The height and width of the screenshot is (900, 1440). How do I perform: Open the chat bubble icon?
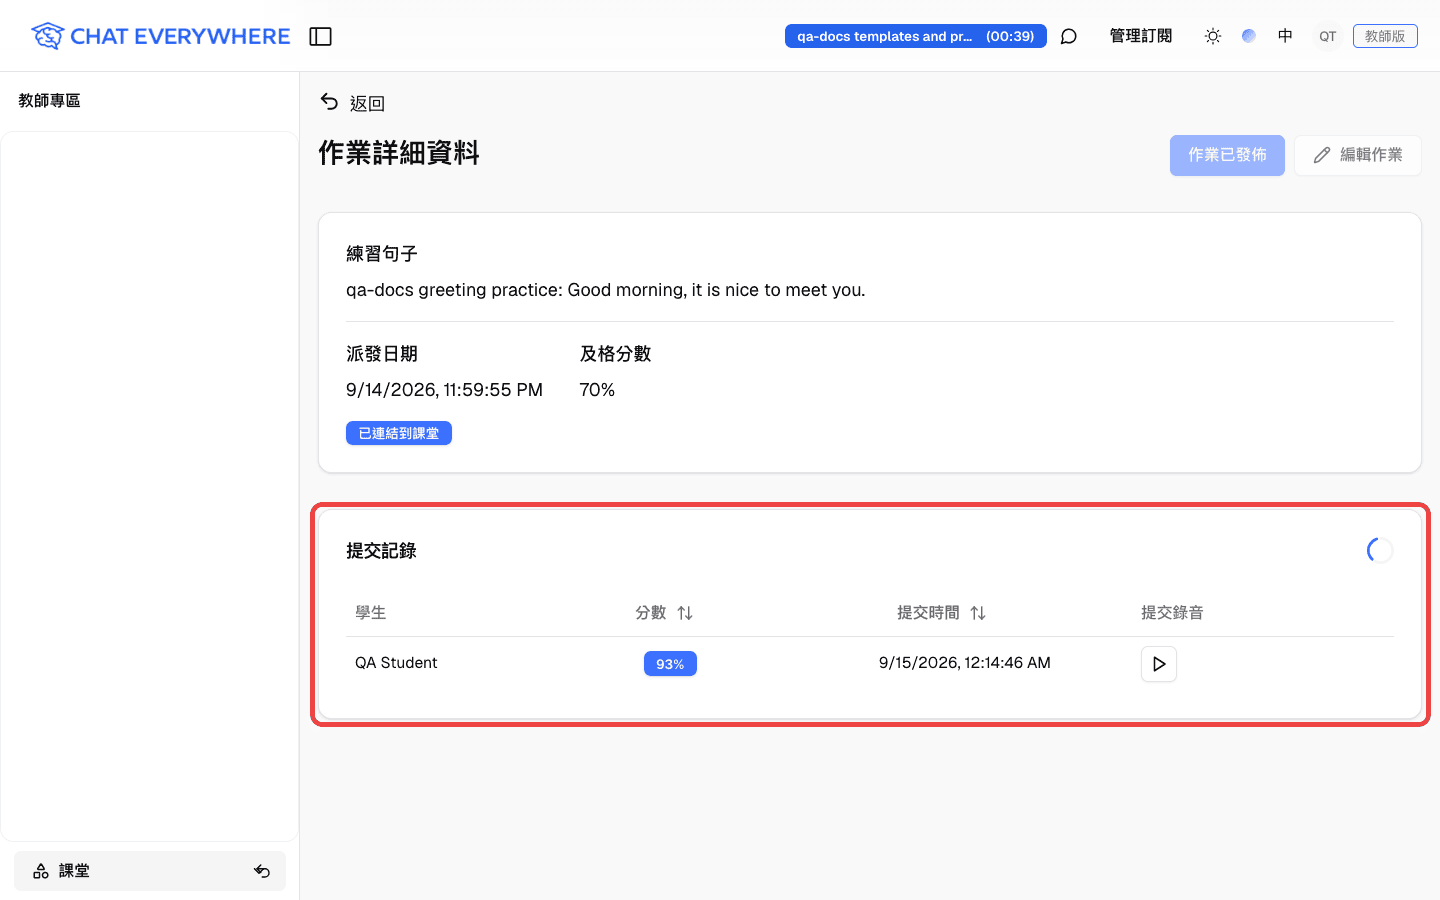pos(1068,36)
